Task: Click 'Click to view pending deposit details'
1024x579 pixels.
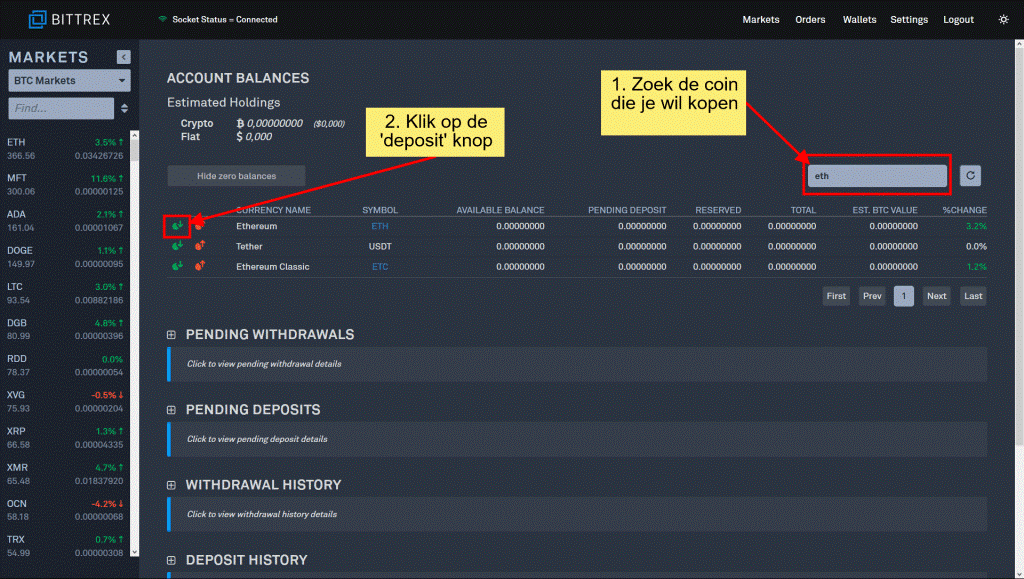Action: point(257,439)
